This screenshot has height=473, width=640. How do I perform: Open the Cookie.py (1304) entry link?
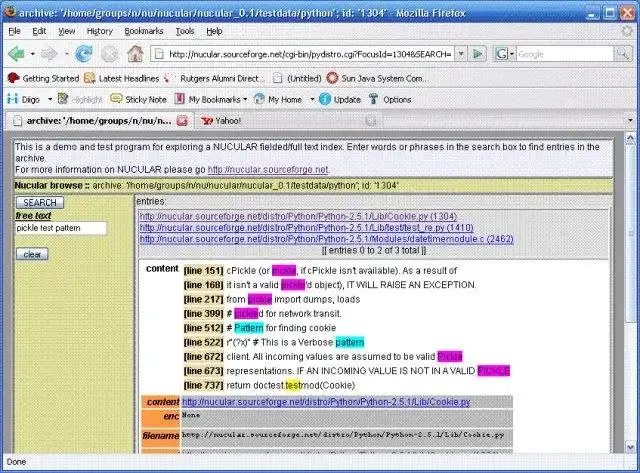click(298, 216)
